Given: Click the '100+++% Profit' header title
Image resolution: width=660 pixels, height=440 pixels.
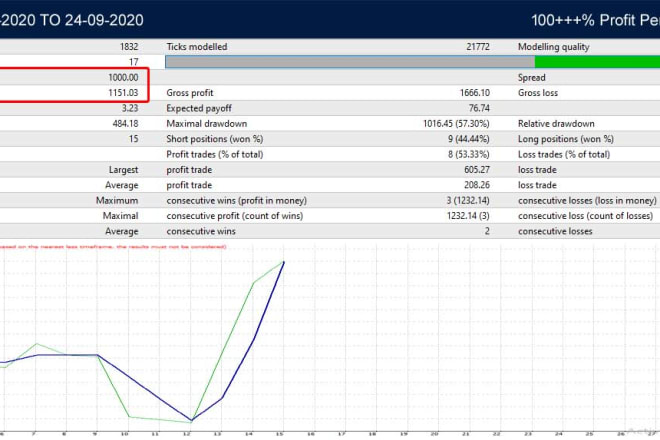Looking at the screenshot, I should [x=595, y=20].
